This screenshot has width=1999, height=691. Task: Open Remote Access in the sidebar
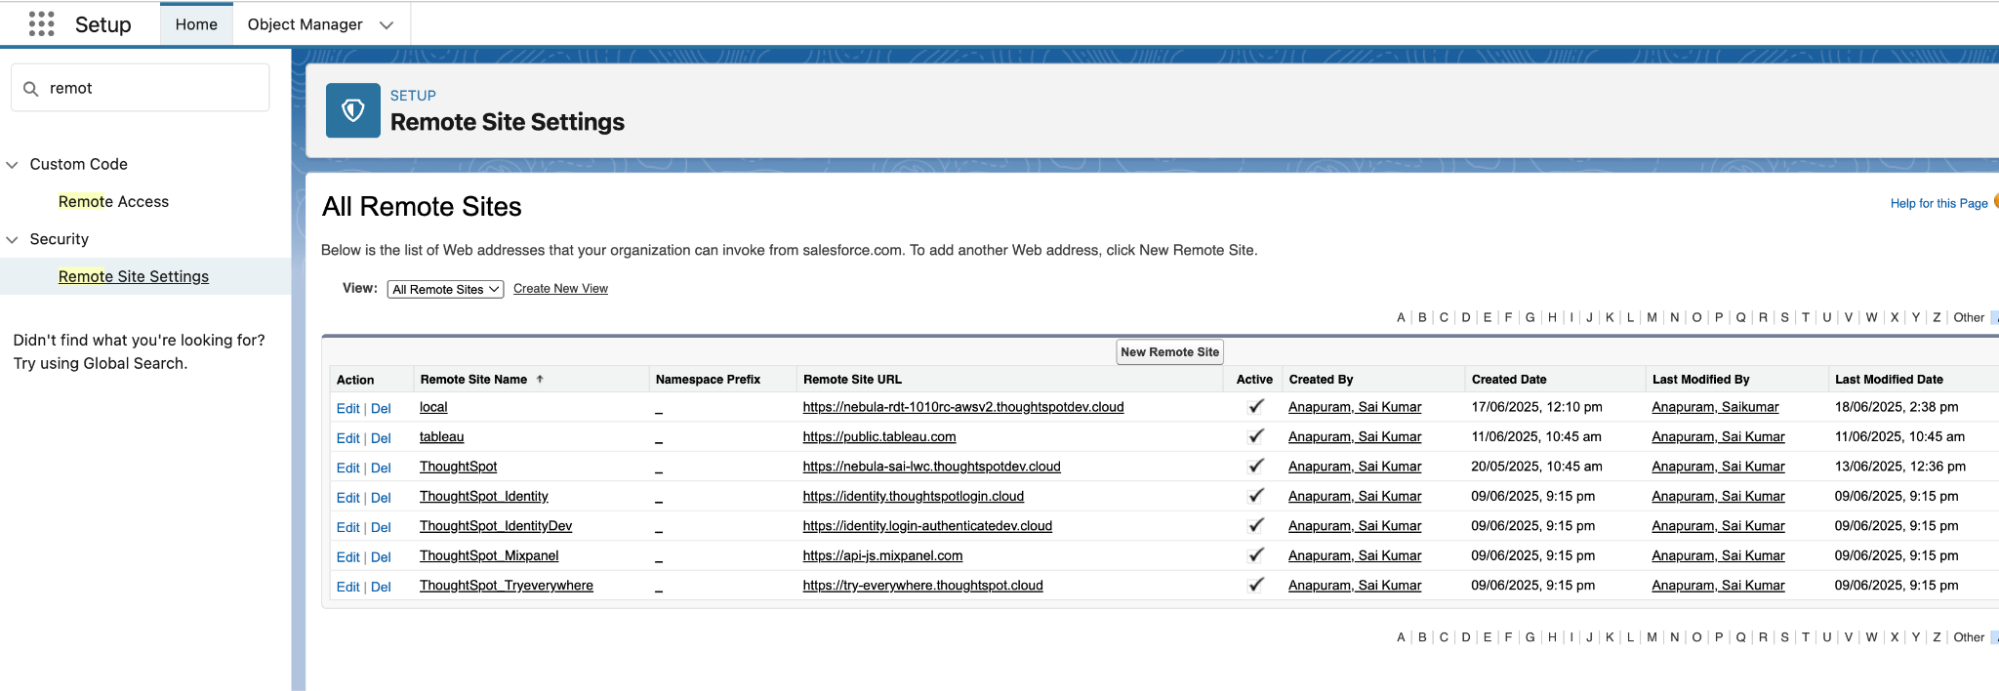pyautogui.click(x=113, y=202)
